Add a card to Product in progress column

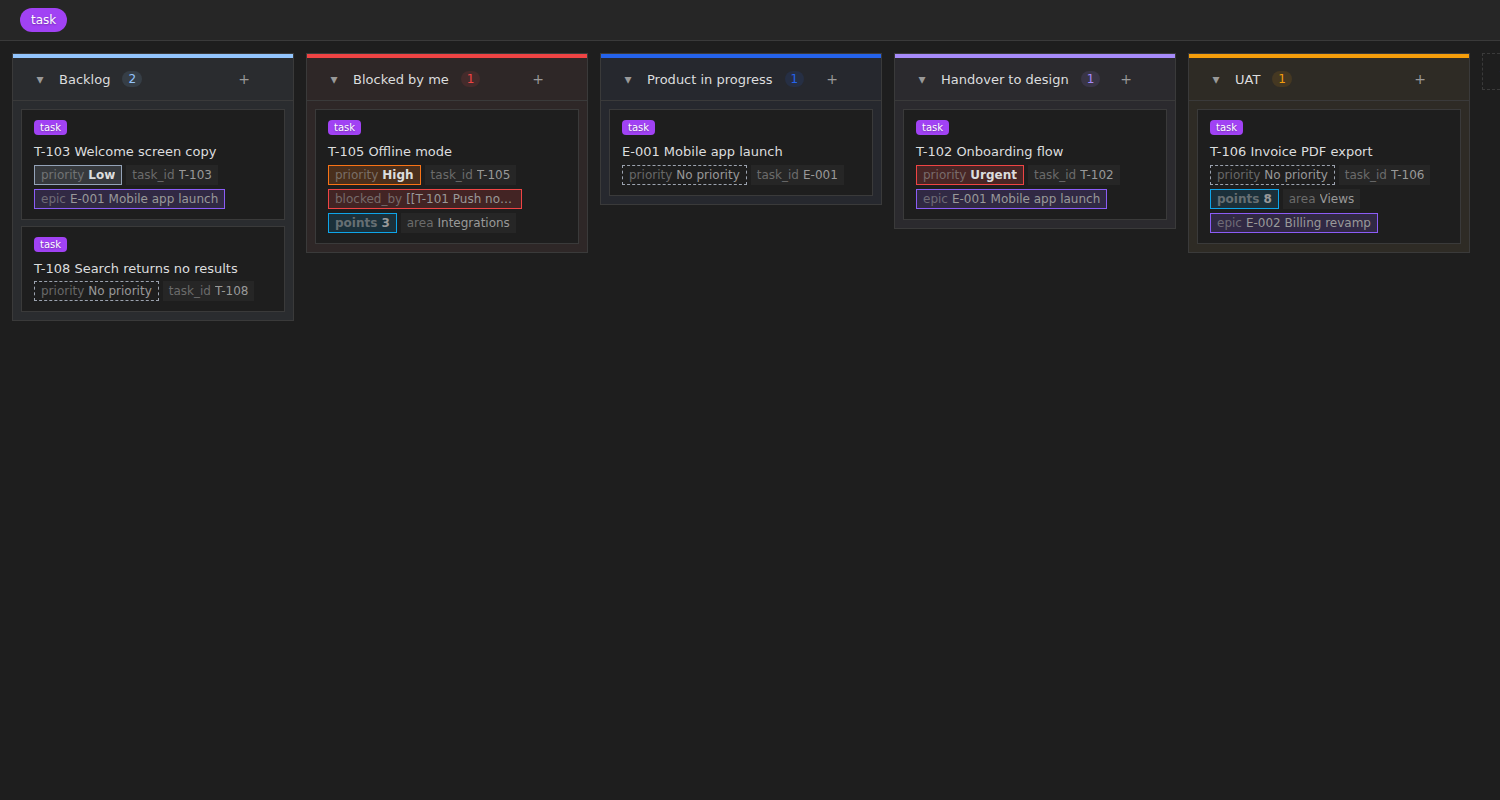[x=832, y=80]
